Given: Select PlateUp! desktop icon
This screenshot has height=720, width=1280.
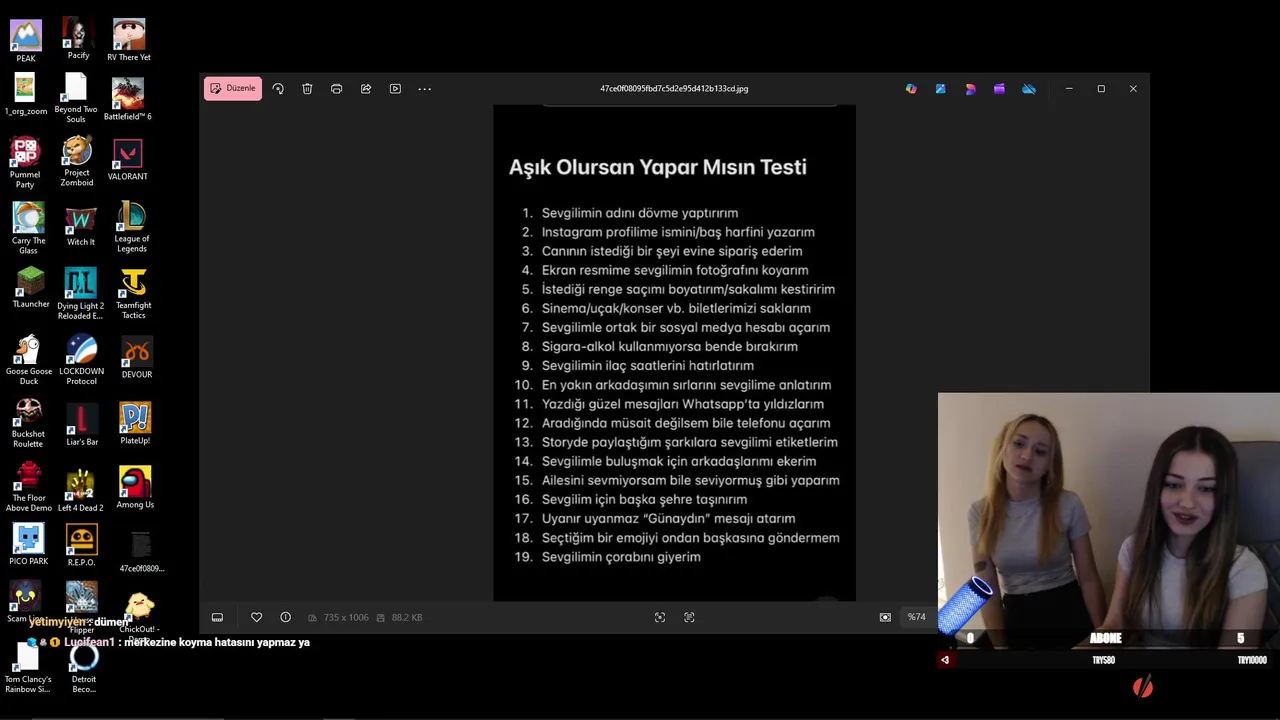Looking at the screenshot, I should pos(135,424).
